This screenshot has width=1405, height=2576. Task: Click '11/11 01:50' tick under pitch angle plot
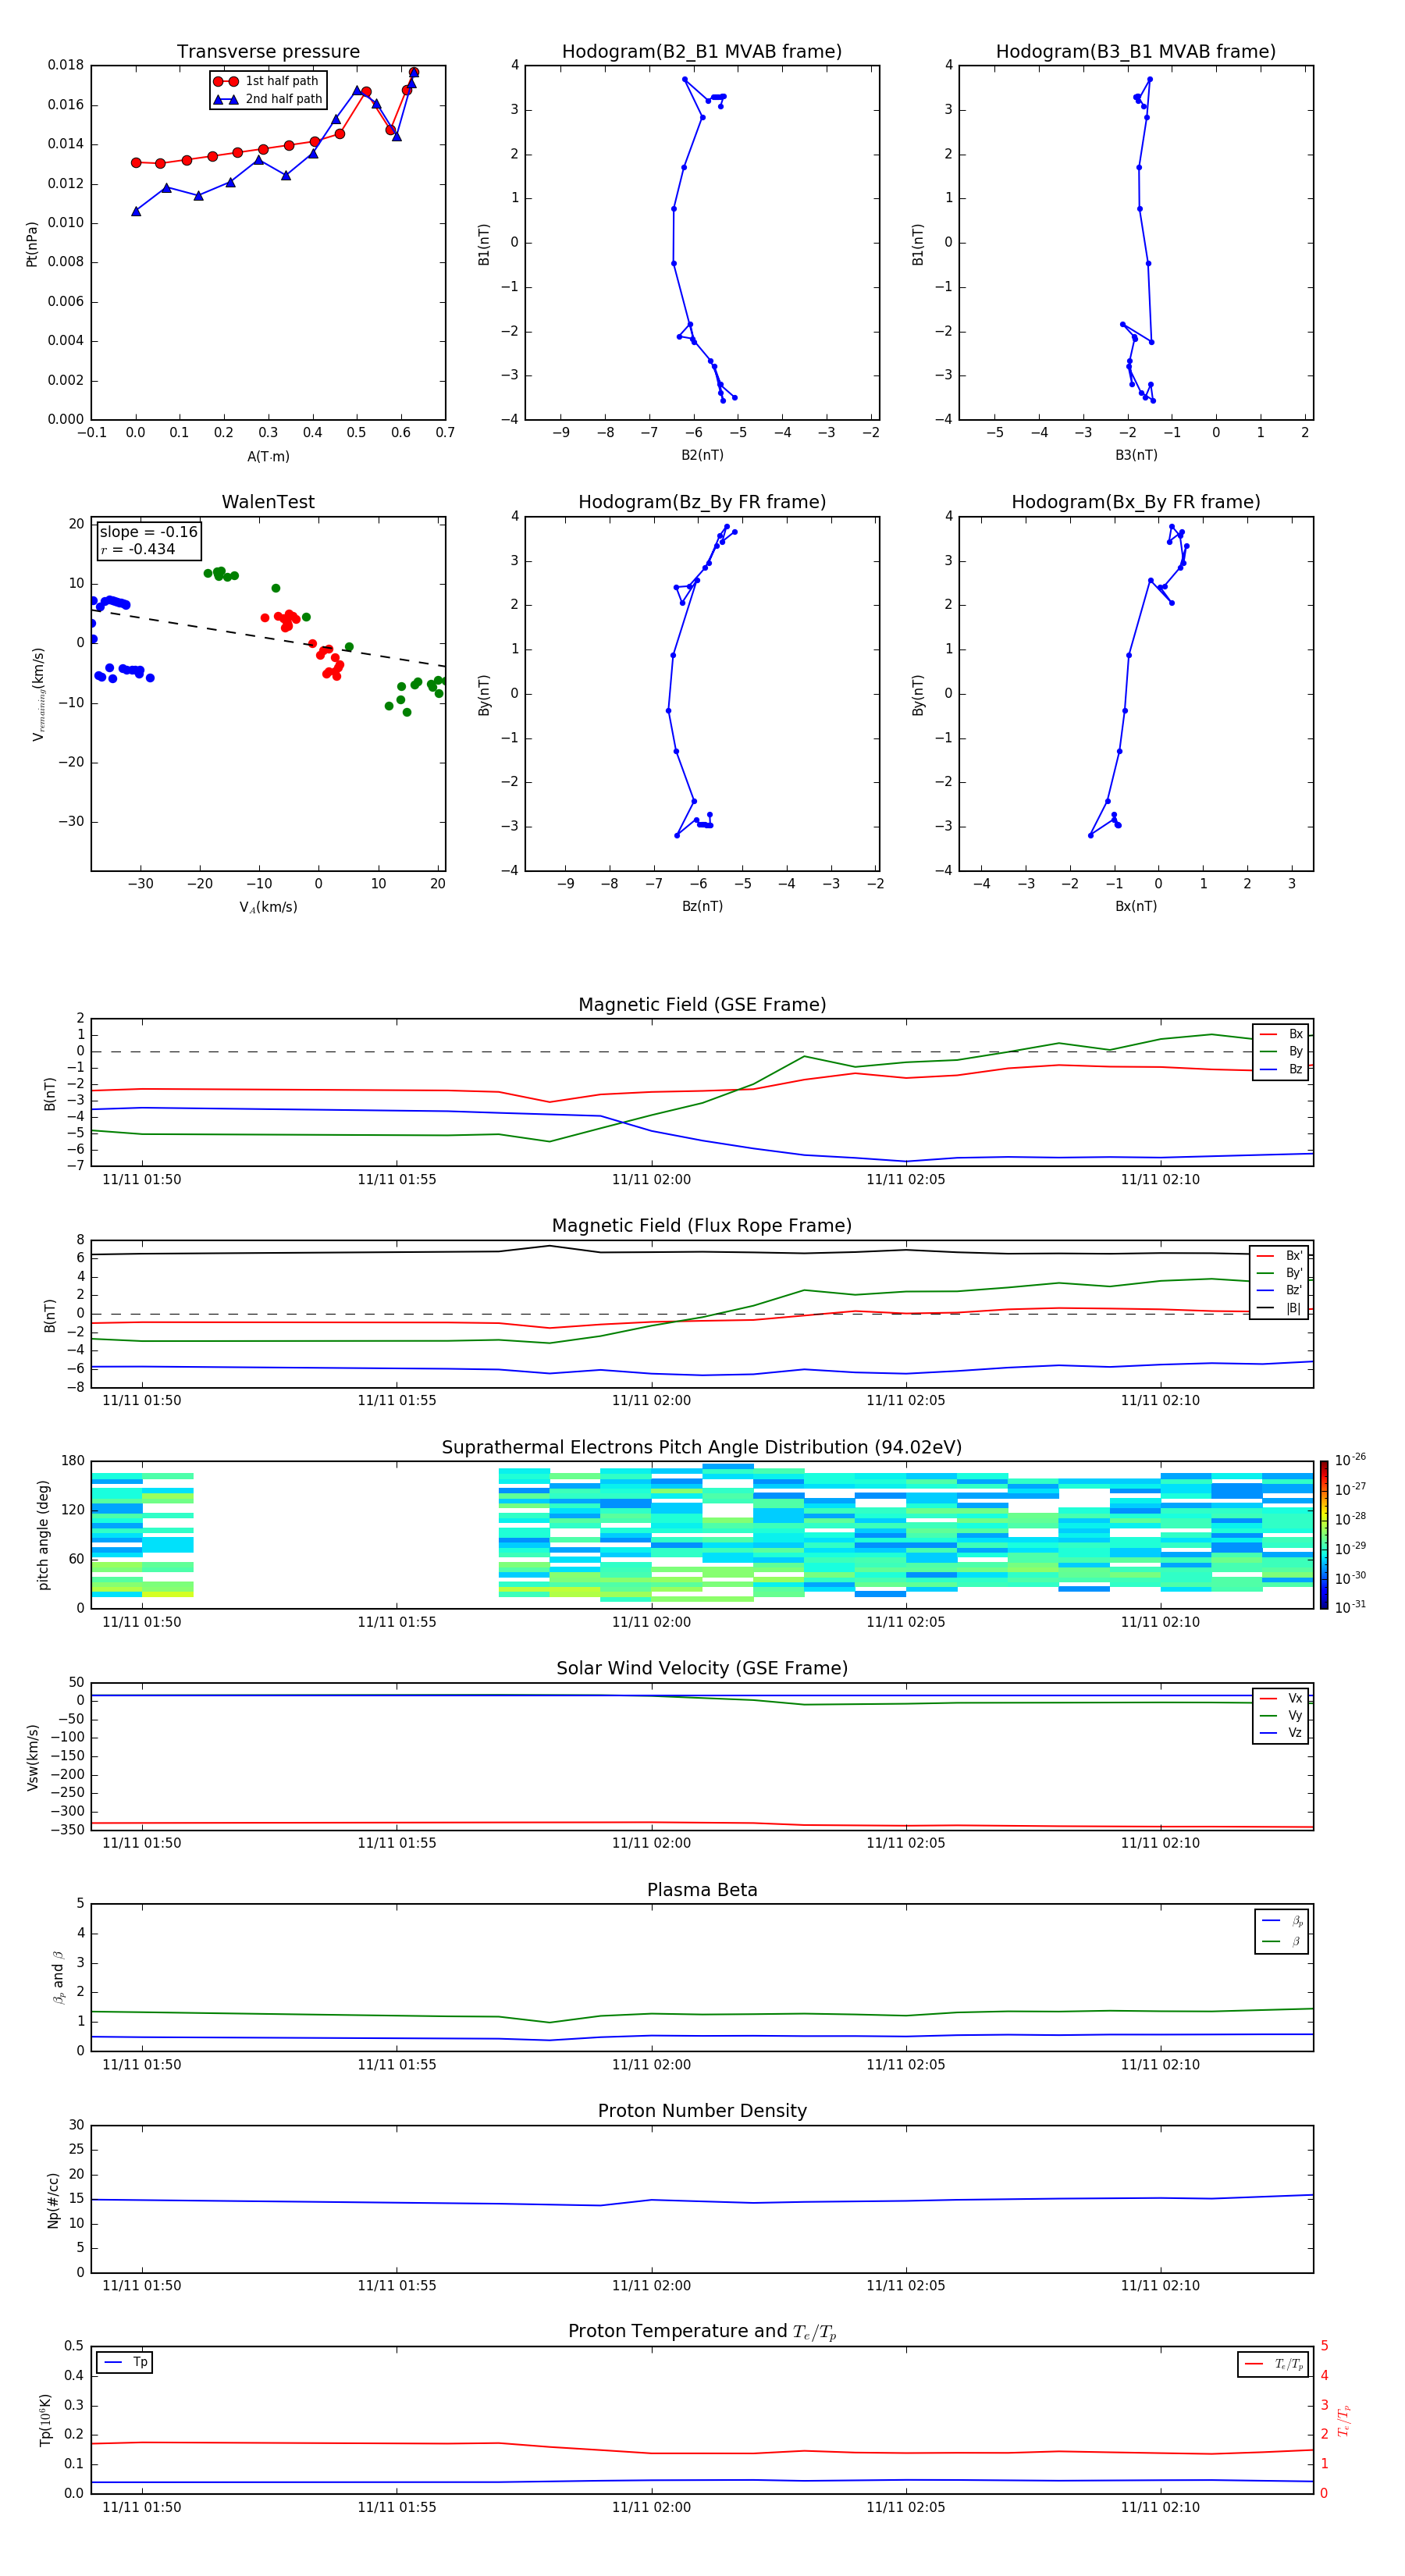point(142,1622)
